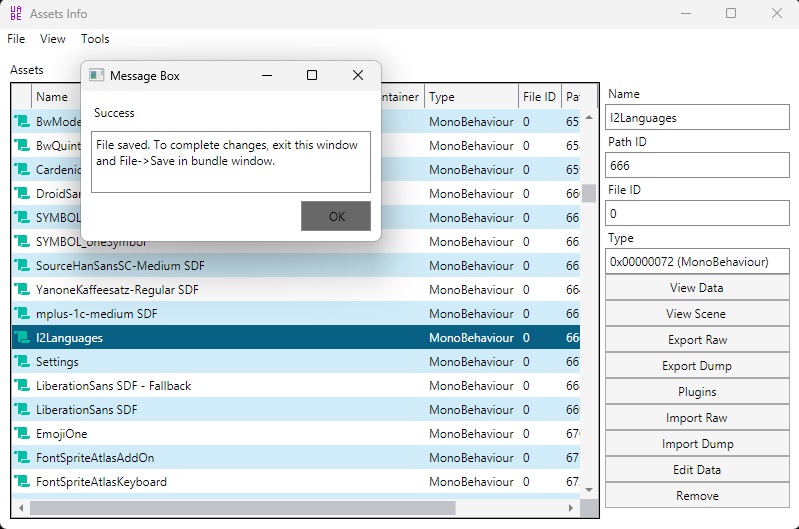Select the YanoneKaffeesatz-Regular SDF row
This screenshot has height=529, width=799.
tap(296, 289)
